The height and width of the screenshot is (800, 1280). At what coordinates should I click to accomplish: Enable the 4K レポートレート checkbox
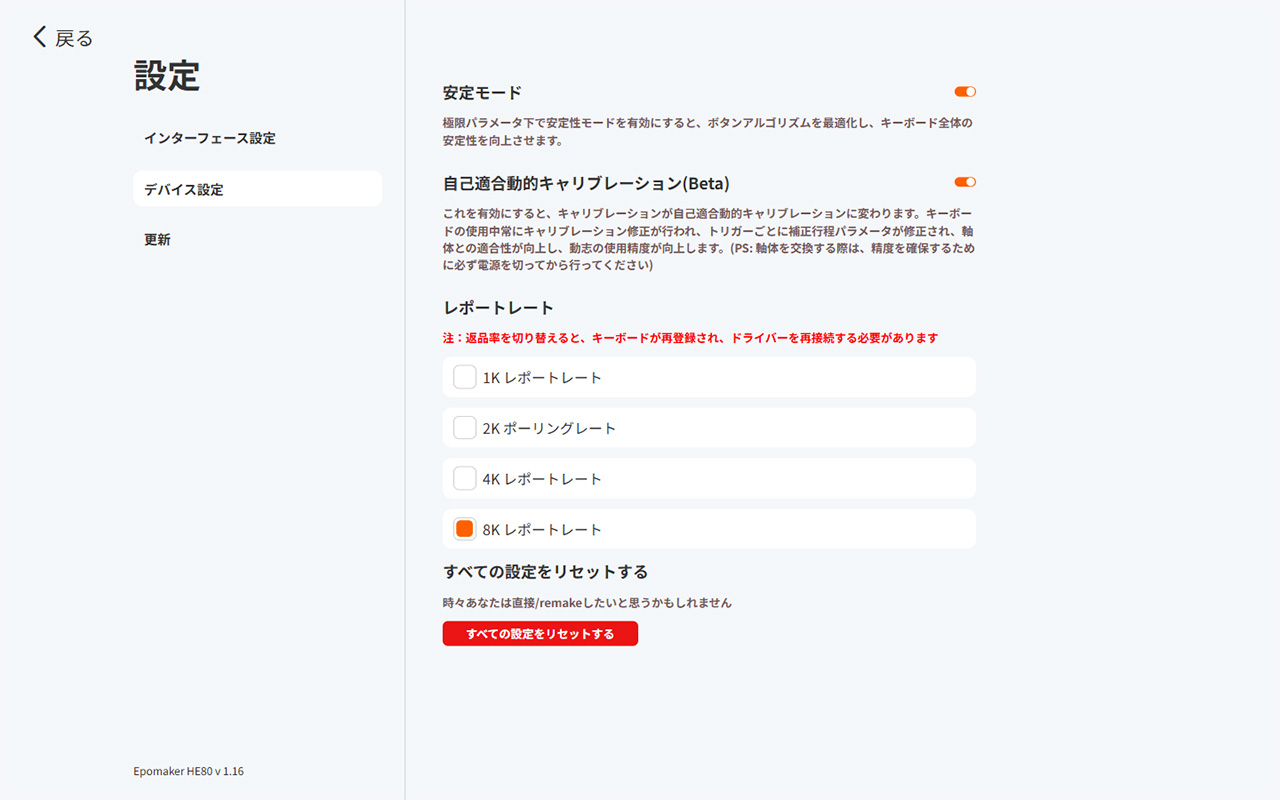point(464,478)
